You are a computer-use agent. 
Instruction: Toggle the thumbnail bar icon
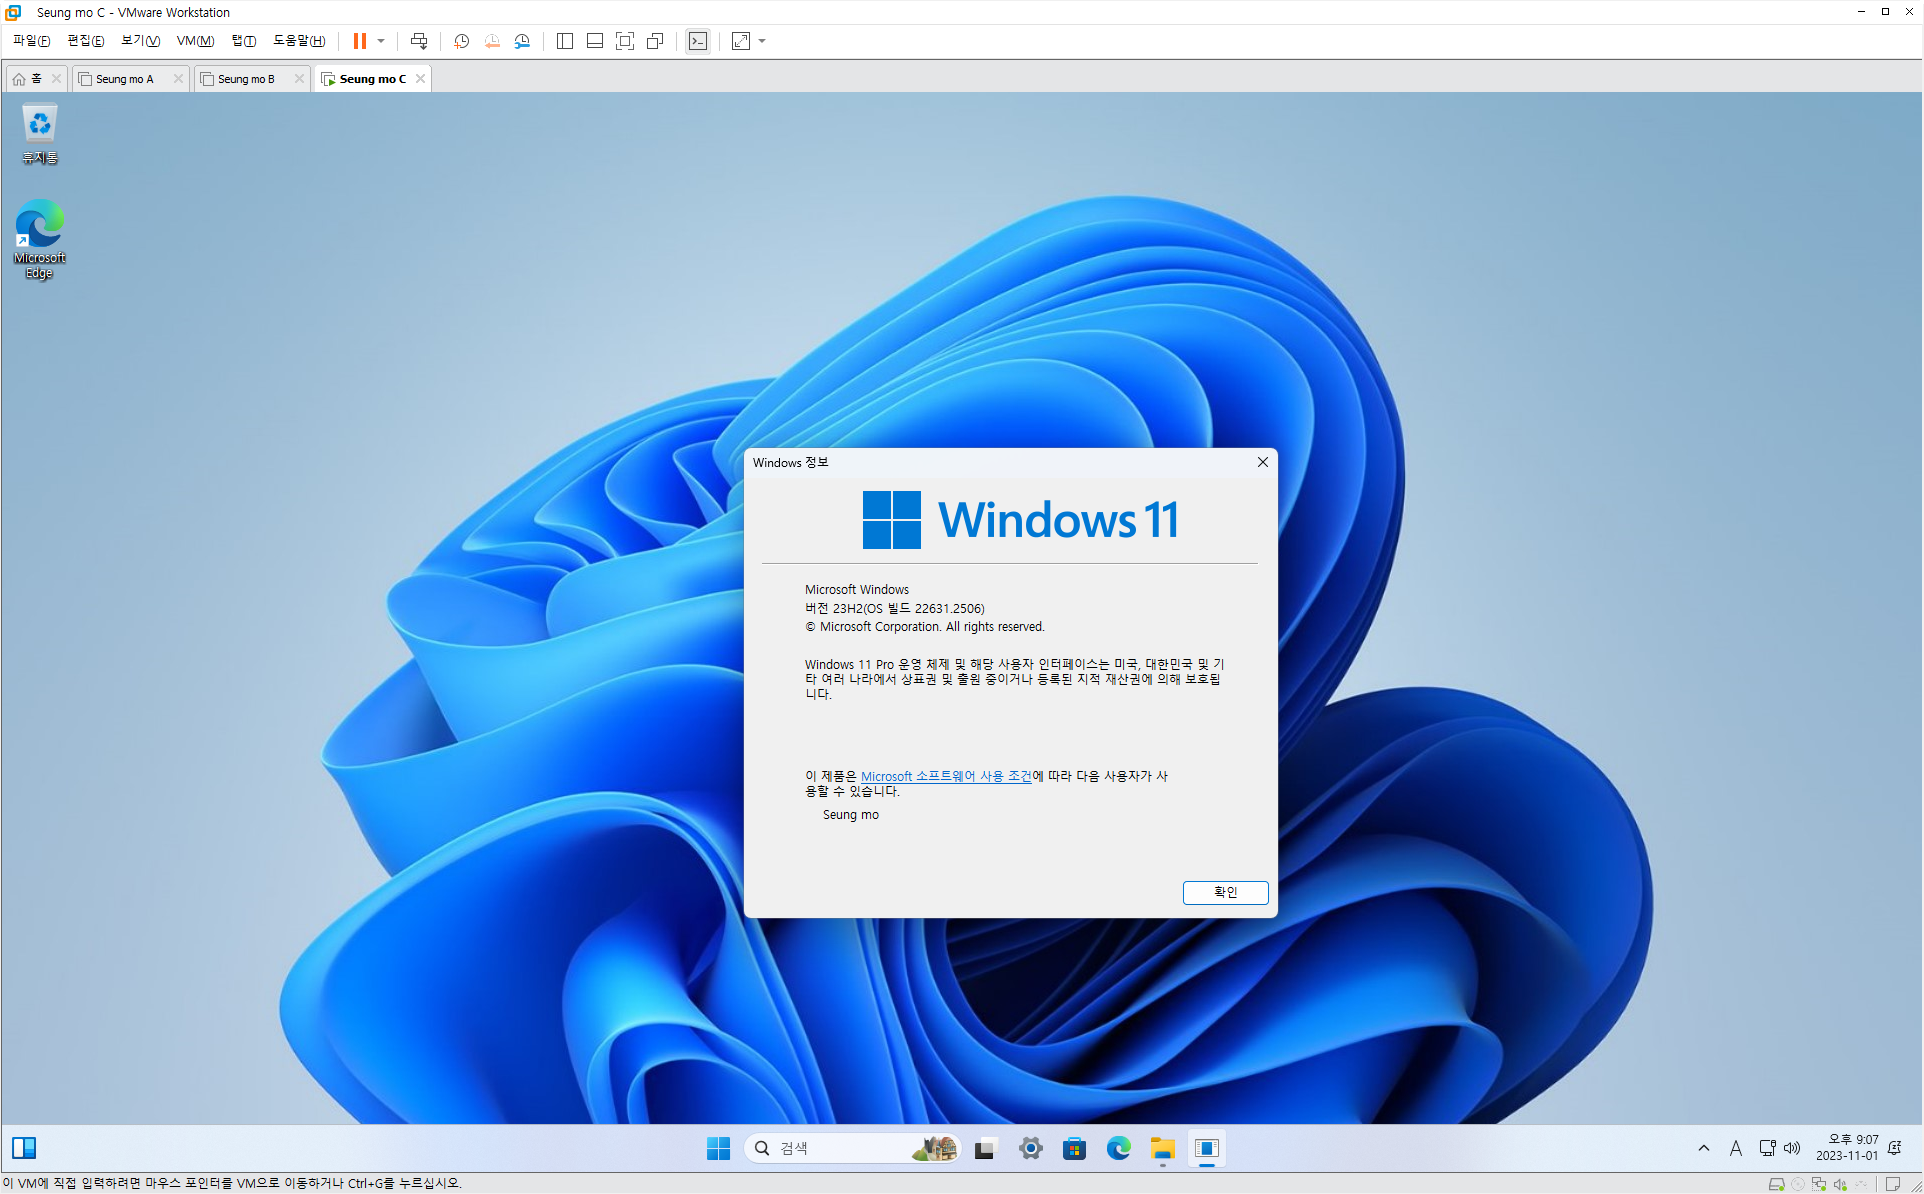tap(595, 41)
